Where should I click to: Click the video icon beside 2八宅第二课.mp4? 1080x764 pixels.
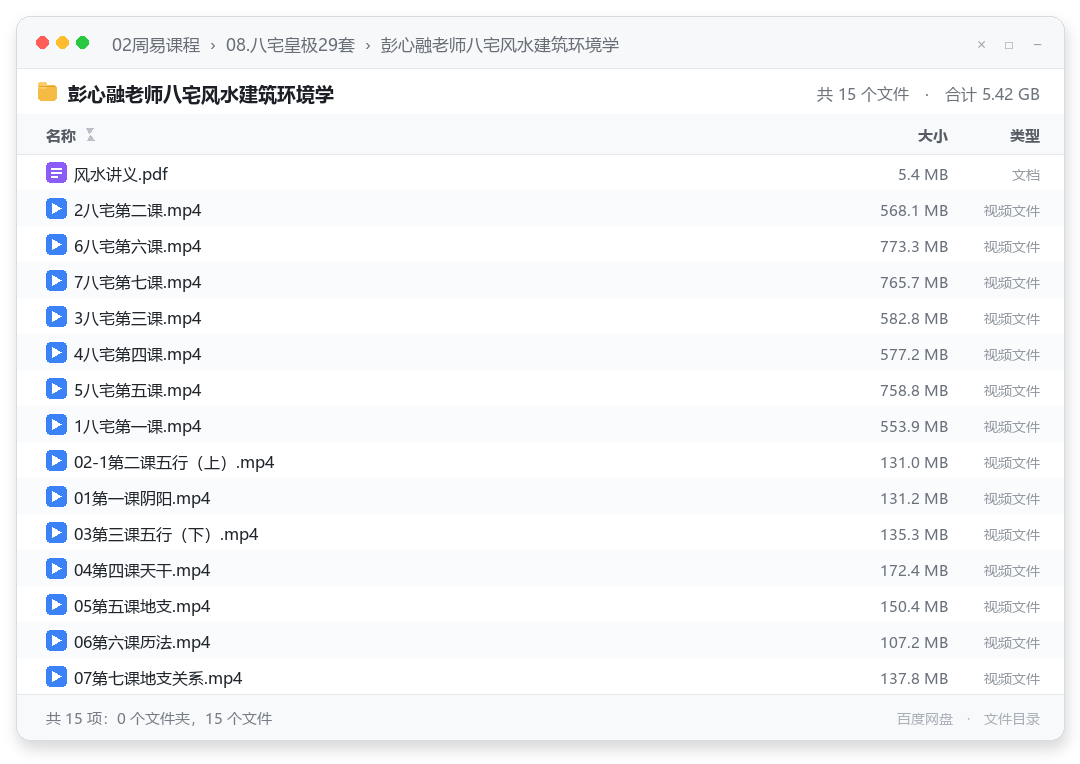pos(56,209)
